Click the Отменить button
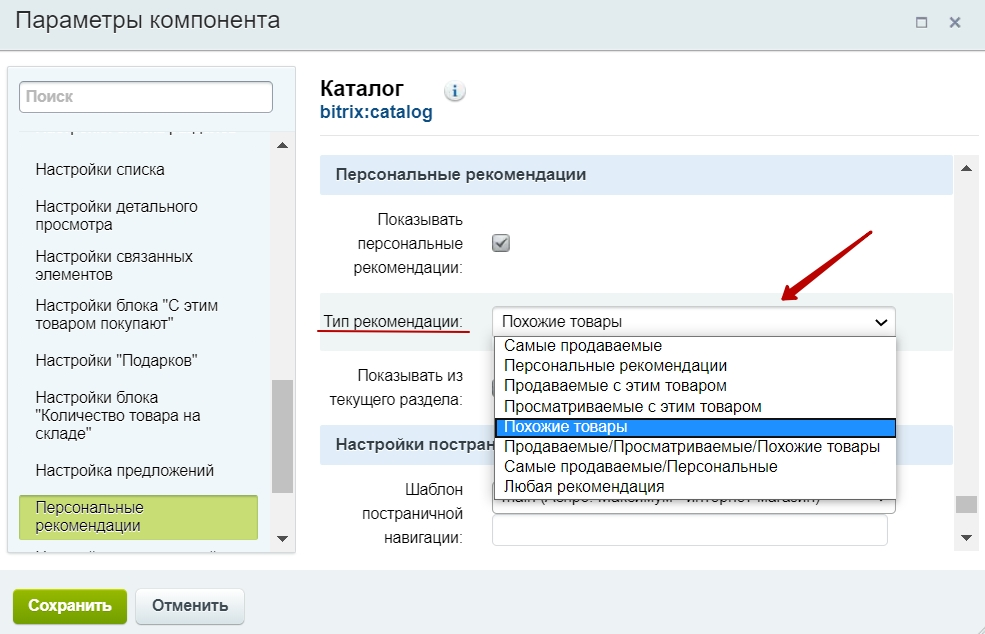The height and width of the screenshot is (634, 985). pos(190,606)
